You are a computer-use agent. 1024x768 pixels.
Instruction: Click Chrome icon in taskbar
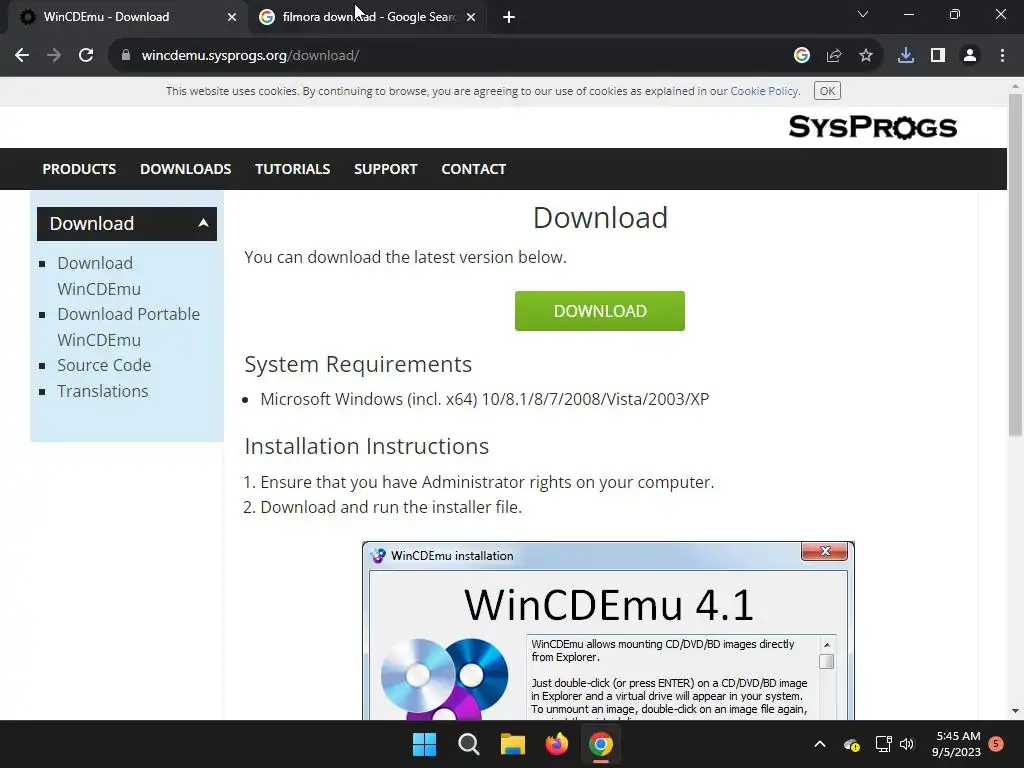click(x=601, y=744)
